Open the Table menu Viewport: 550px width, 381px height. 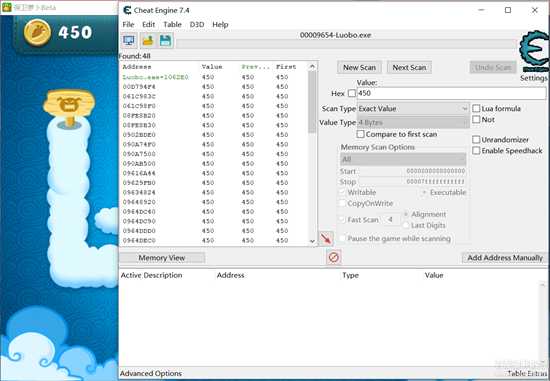172,25
